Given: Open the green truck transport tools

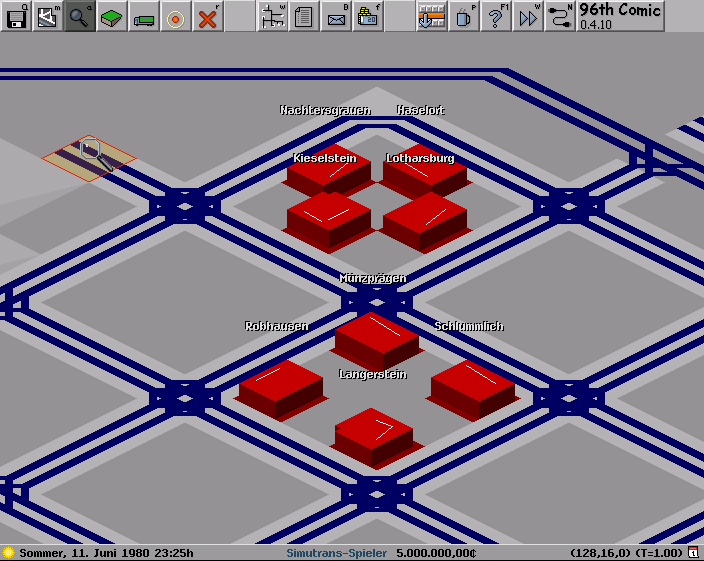Looking at the screenshot, I should pyautogui.click(x=144, y=16).
